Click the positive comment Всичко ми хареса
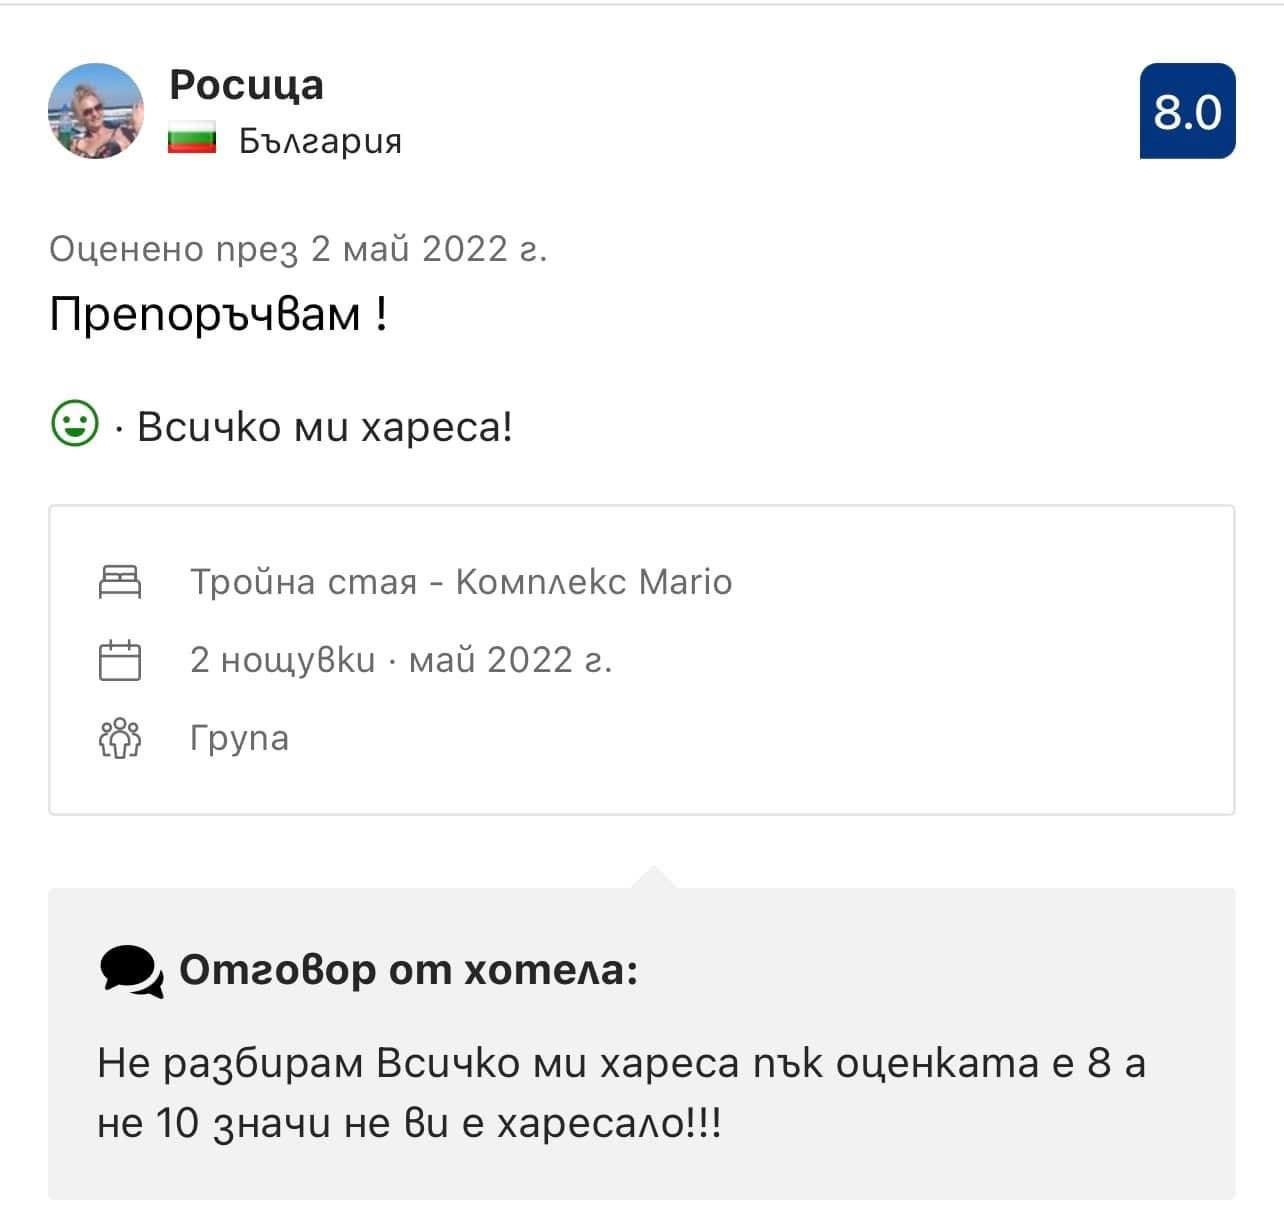 pos(325,427)
